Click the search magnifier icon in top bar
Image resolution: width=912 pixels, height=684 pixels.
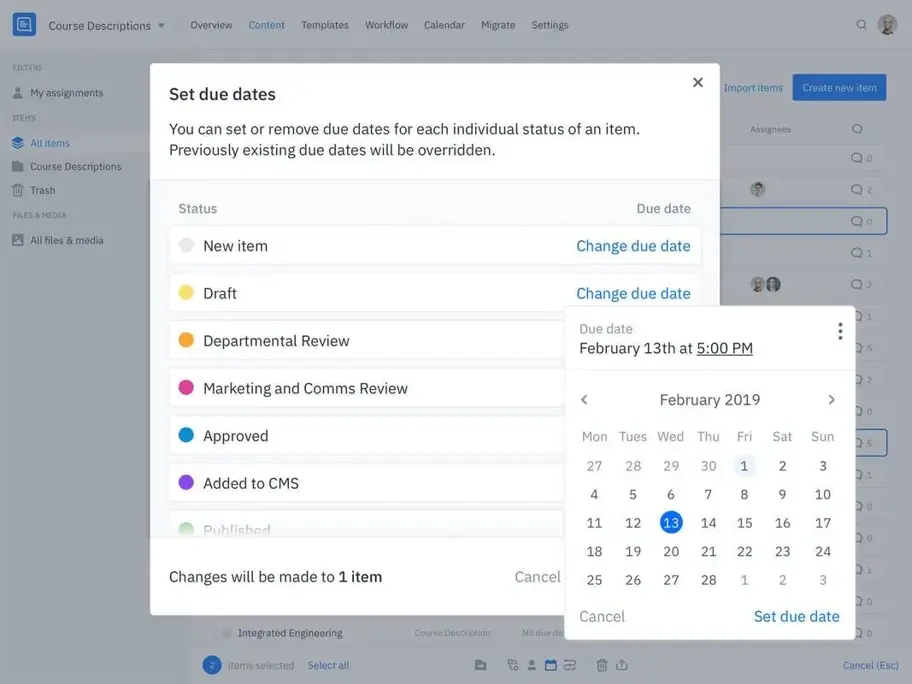coord(861,26)
